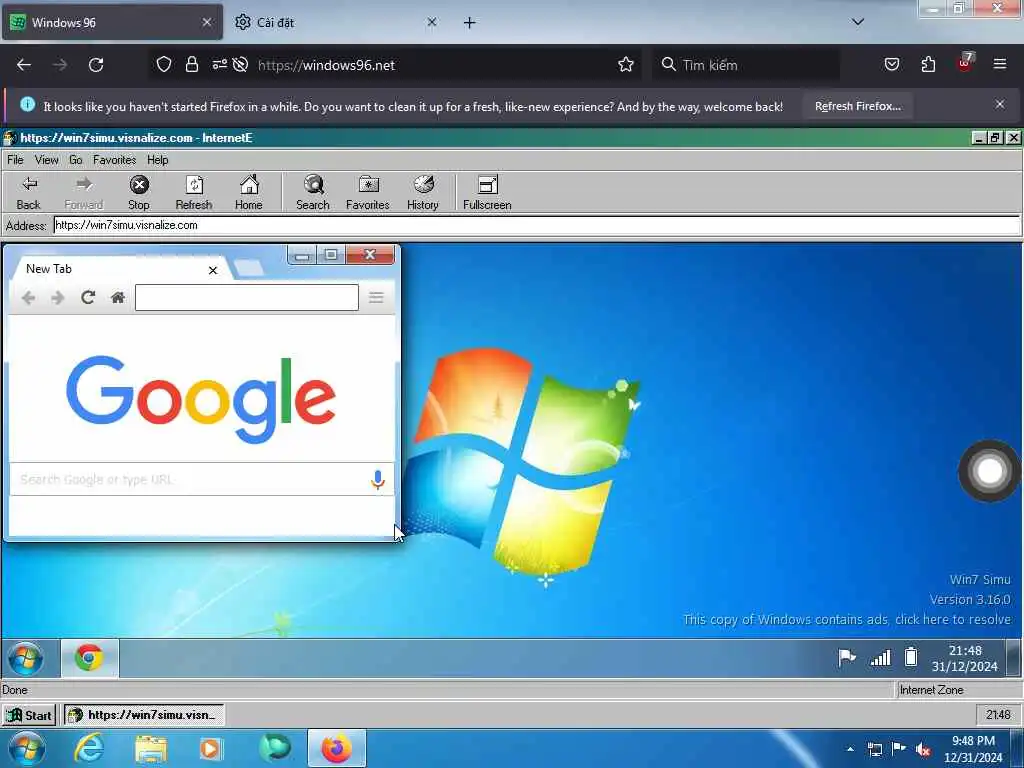Click Stop in the InternetE toolbar

coord(138,193)
